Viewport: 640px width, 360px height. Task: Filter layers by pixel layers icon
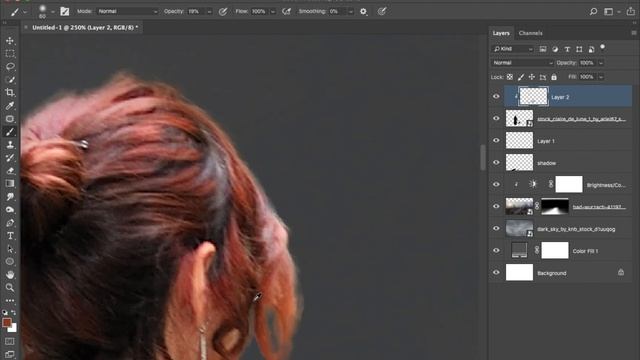click(543, 49)
